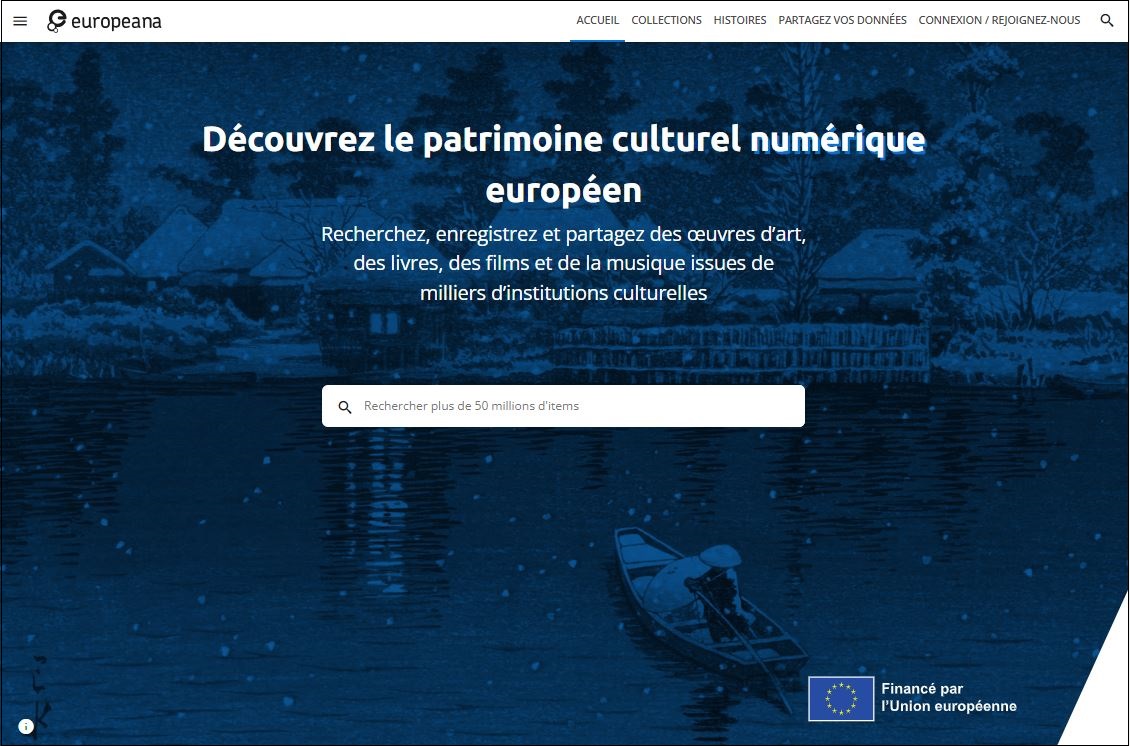Click the 'Découvrez le patrimoine culturel' heading
1130x746 pixels.
(473, 140)
